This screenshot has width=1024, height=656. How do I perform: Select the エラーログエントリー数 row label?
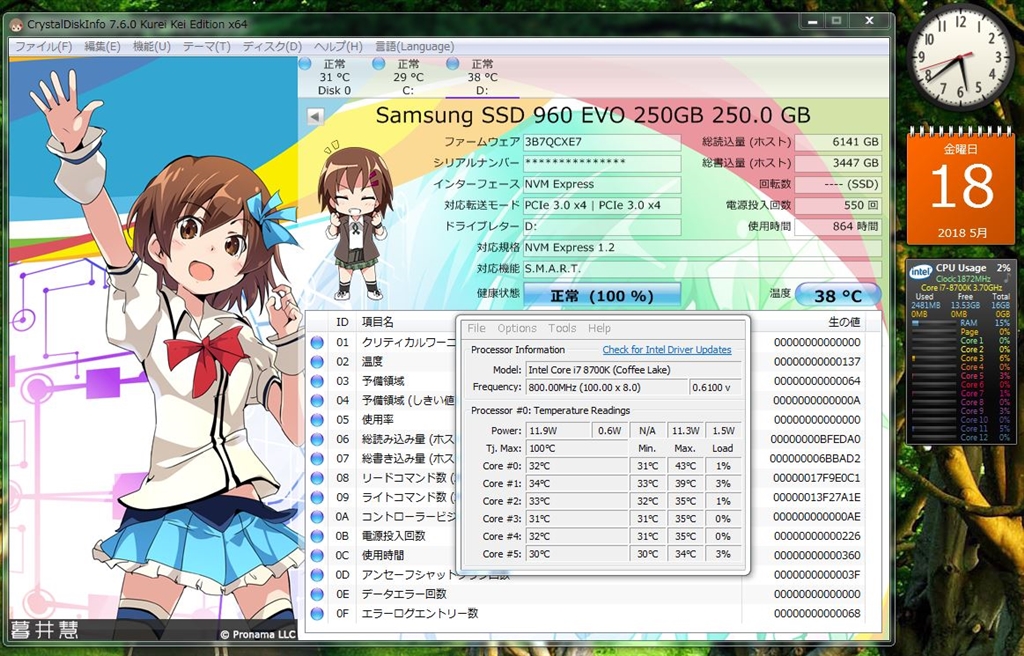click(x=420, y=614)
